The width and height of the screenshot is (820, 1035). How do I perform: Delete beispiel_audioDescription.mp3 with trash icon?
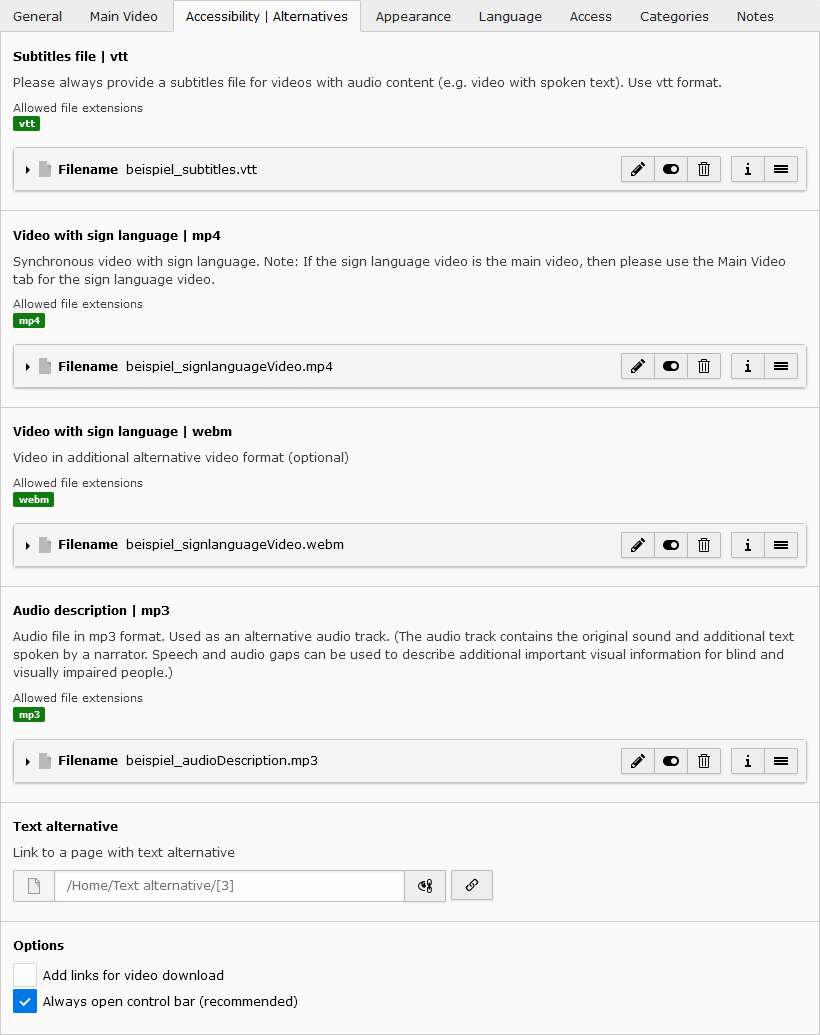click(x=704, y=761)
